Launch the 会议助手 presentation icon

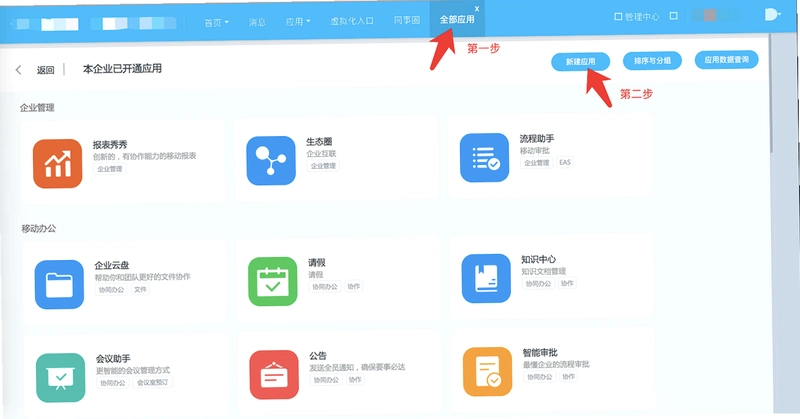(x=61, y=378)
